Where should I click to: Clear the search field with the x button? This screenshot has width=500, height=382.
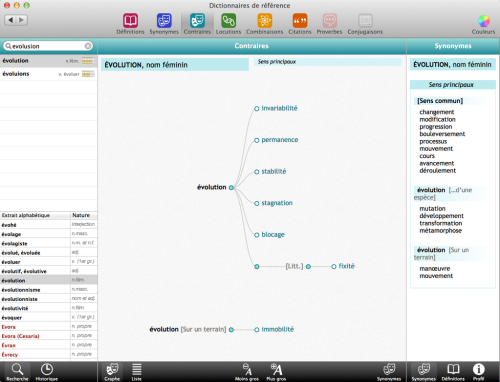[x=88, y=46]
